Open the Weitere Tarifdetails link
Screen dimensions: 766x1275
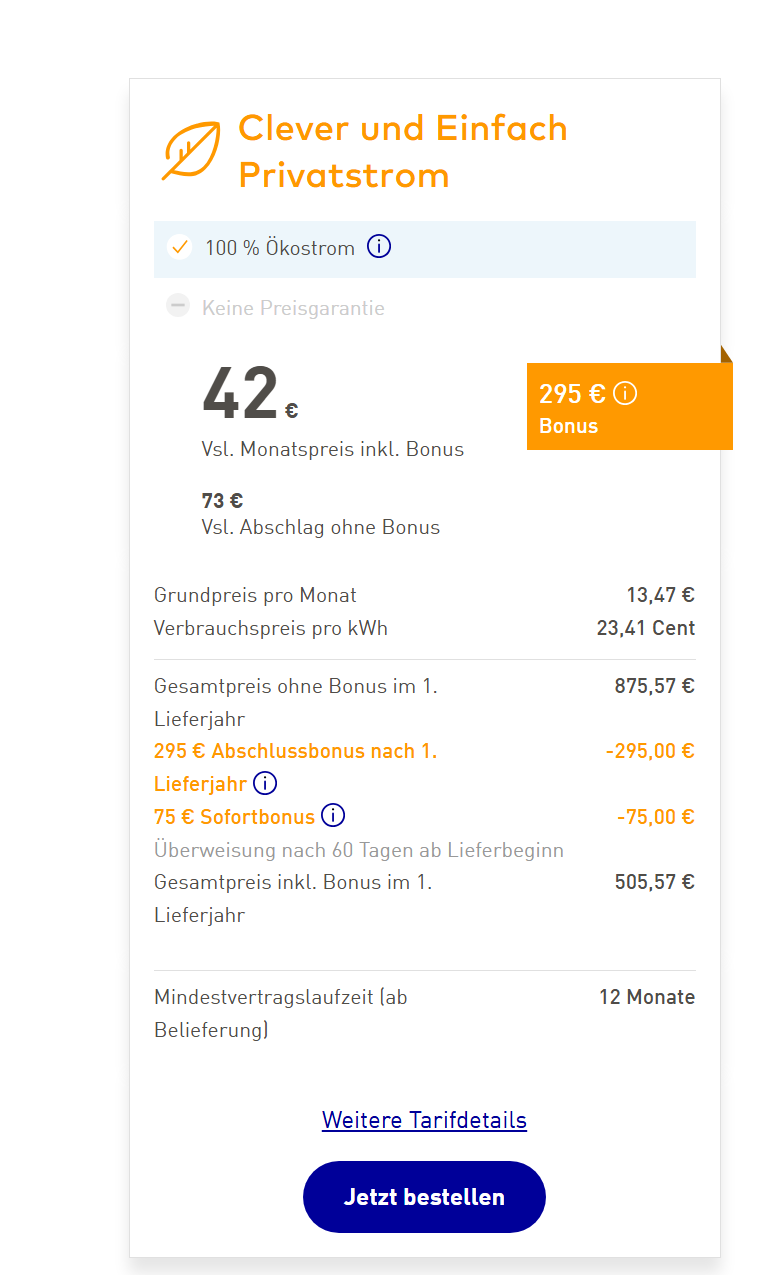(424, 1120)
